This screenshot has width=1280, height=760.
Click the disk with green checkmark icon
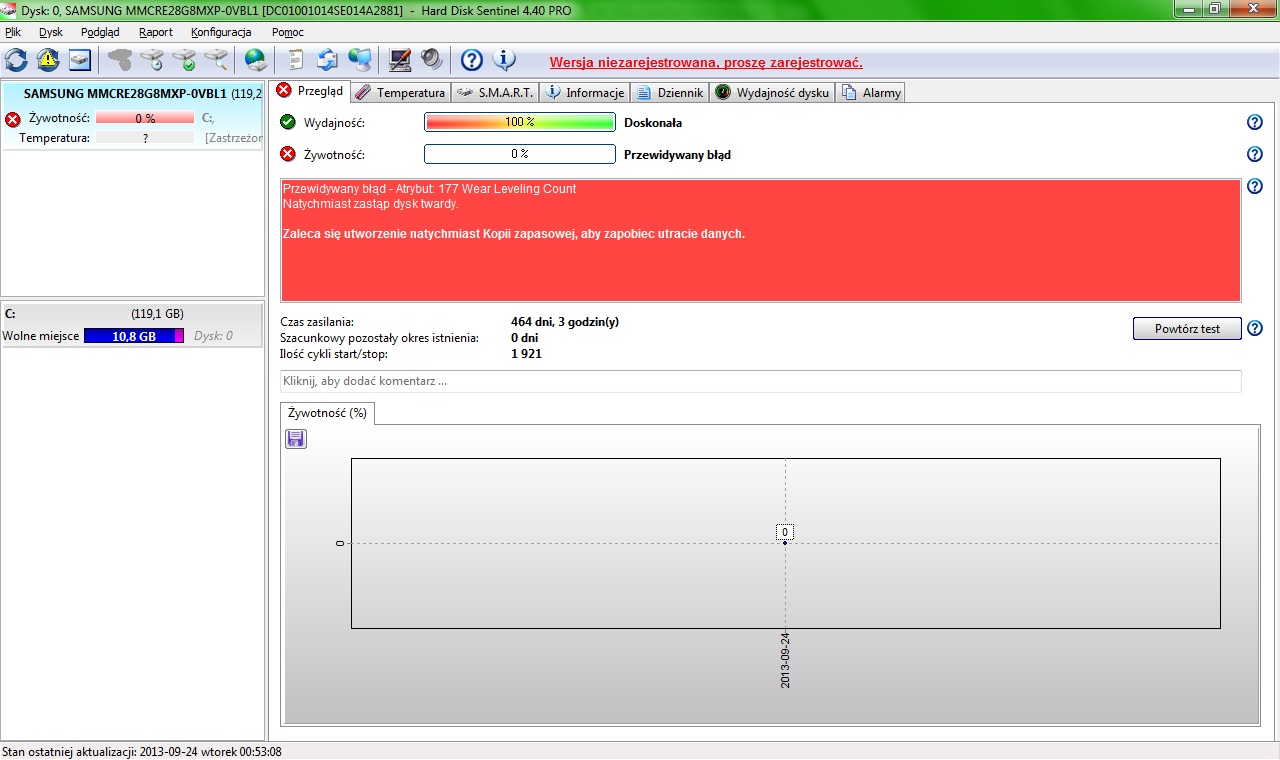point(184,60)
